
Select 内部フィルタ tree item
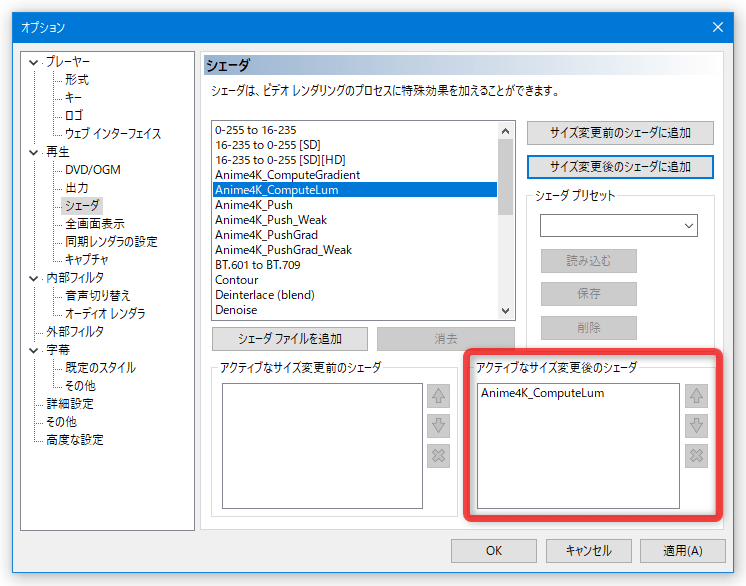pos(75,278)
